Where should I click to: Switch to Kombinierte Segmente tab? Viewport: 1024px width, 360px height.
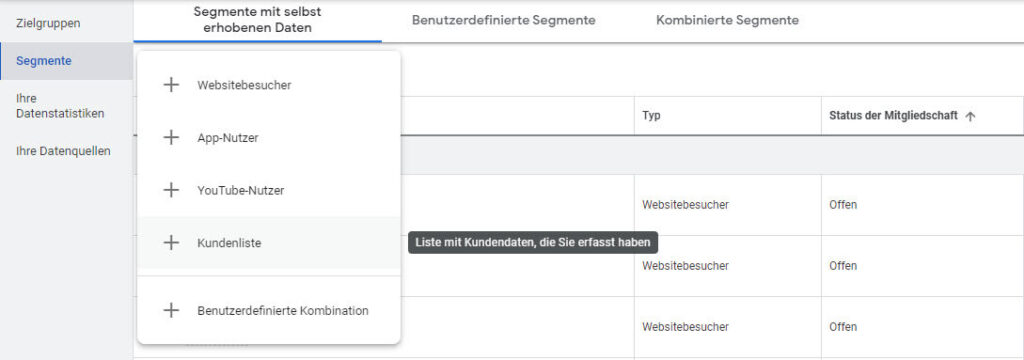[x=727, y=20]
